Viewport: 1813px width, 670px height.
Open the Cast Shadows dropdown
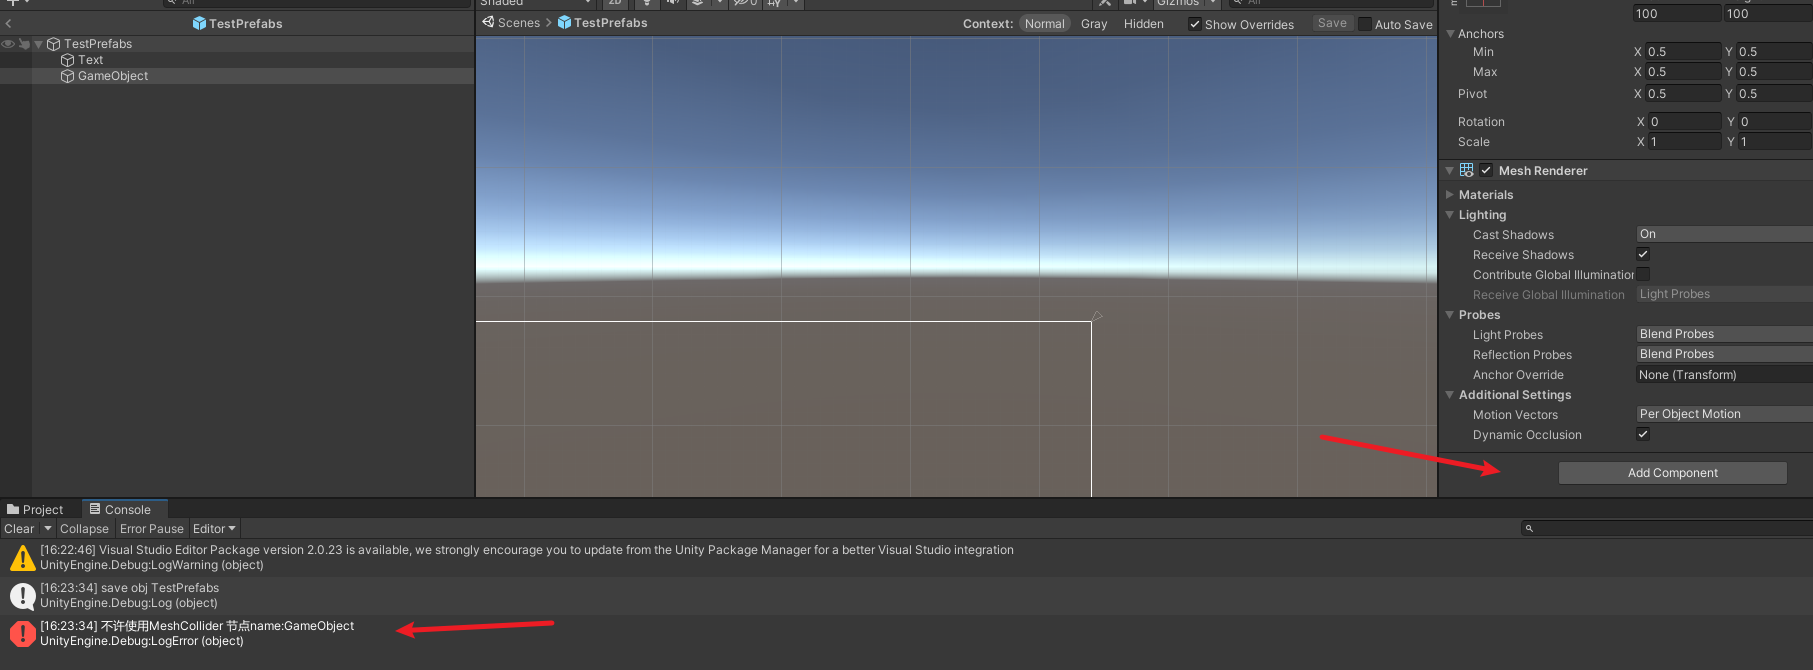1724,234
